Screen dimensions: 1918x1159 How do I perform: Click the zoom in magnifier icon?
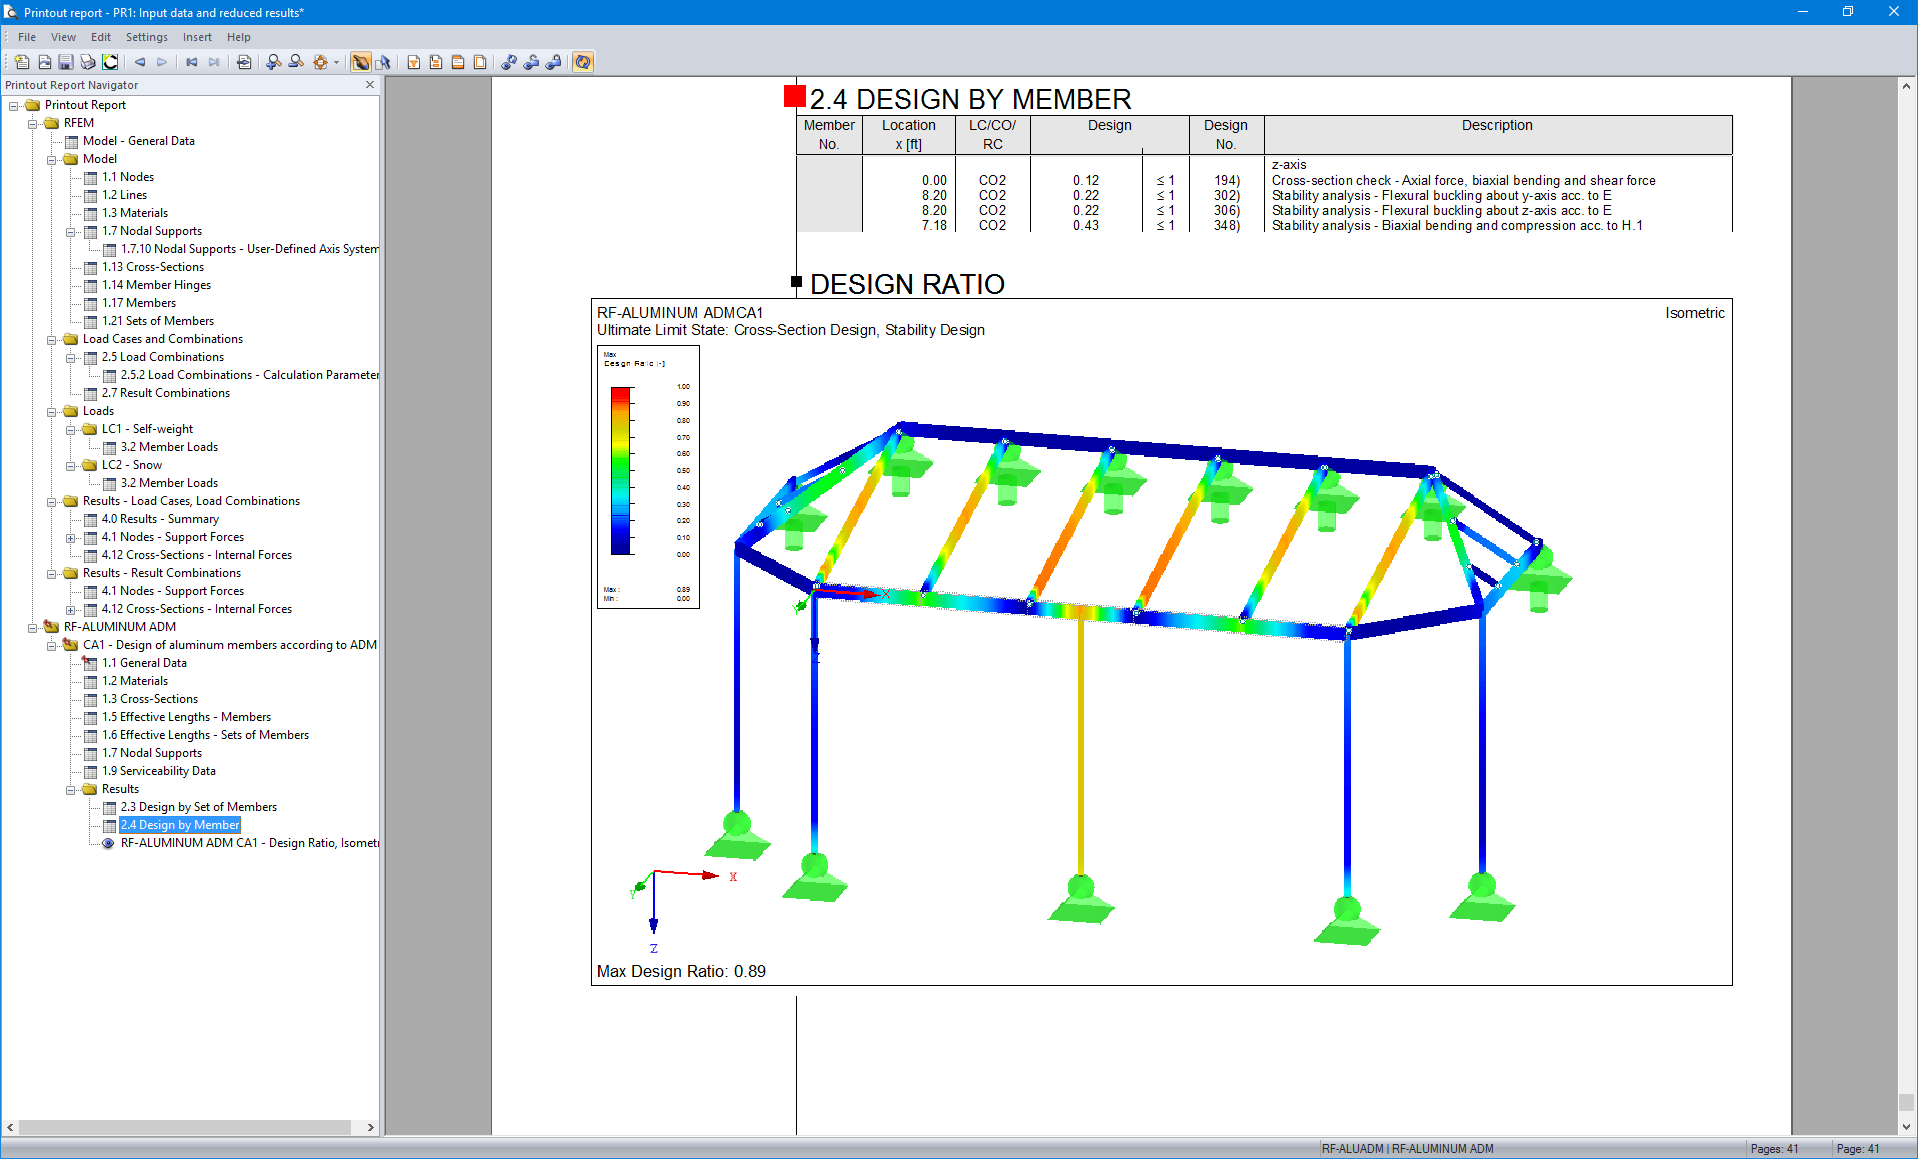(x=274, y=62)
